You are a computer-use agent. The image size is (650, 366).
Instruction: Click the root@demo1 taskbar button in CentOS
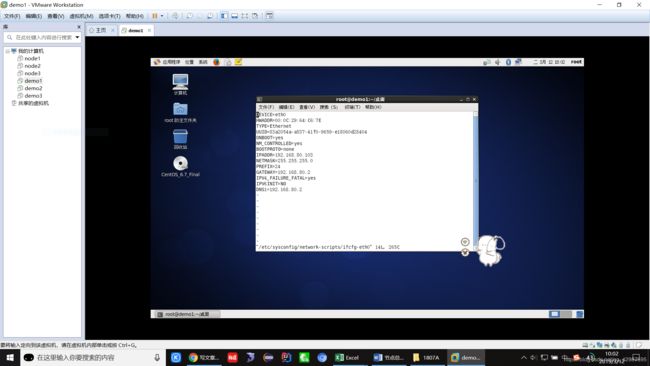[x=187, y=314]
